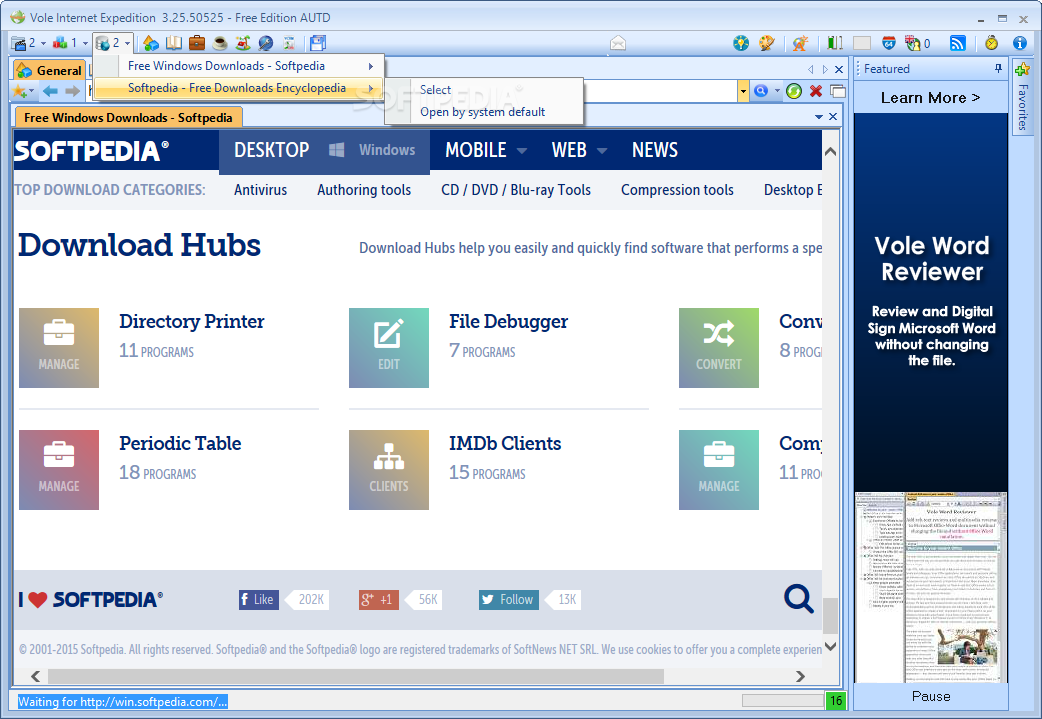Click Select in the submenu
The height and width of the screenshot is (719, 1042).
435,90
